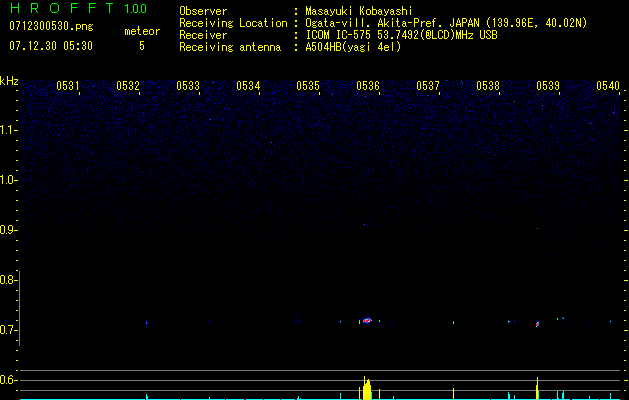The width and height of the screenshot is (629, 400).
Task: Click the 1.1 kHz axis label
Action: 7,130
